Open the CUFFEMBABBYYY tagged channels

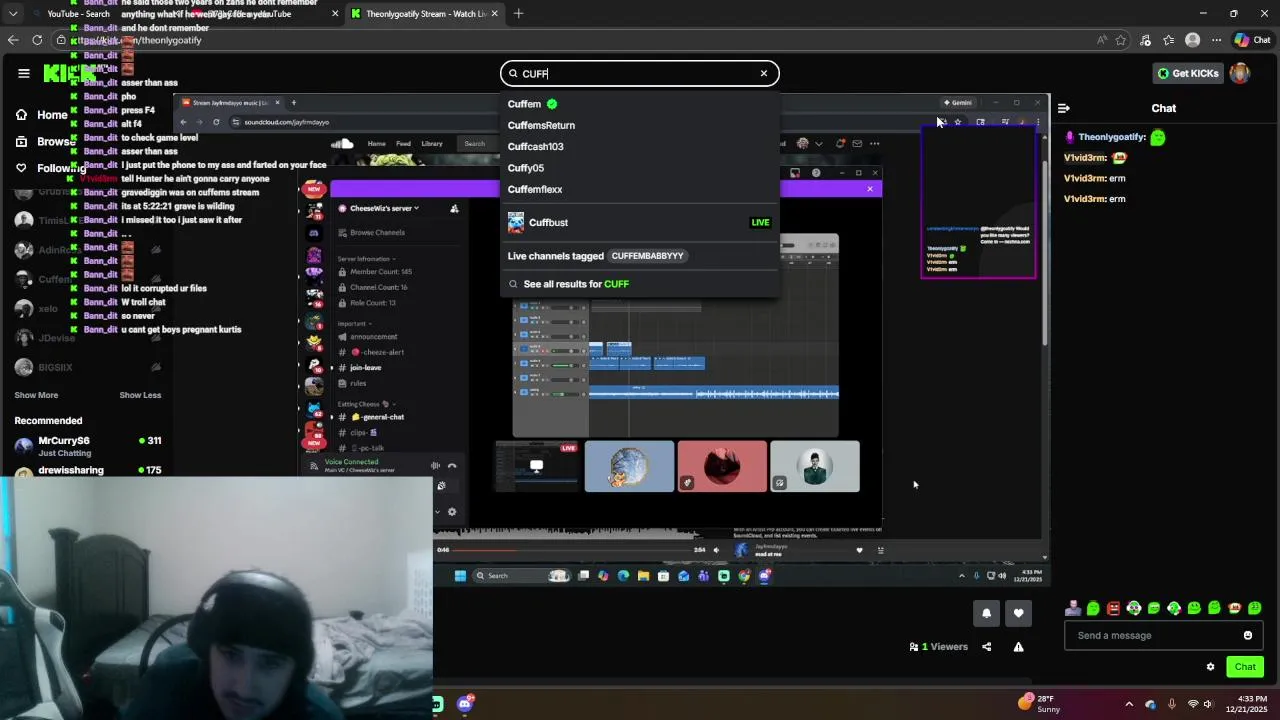click(648, 256)
